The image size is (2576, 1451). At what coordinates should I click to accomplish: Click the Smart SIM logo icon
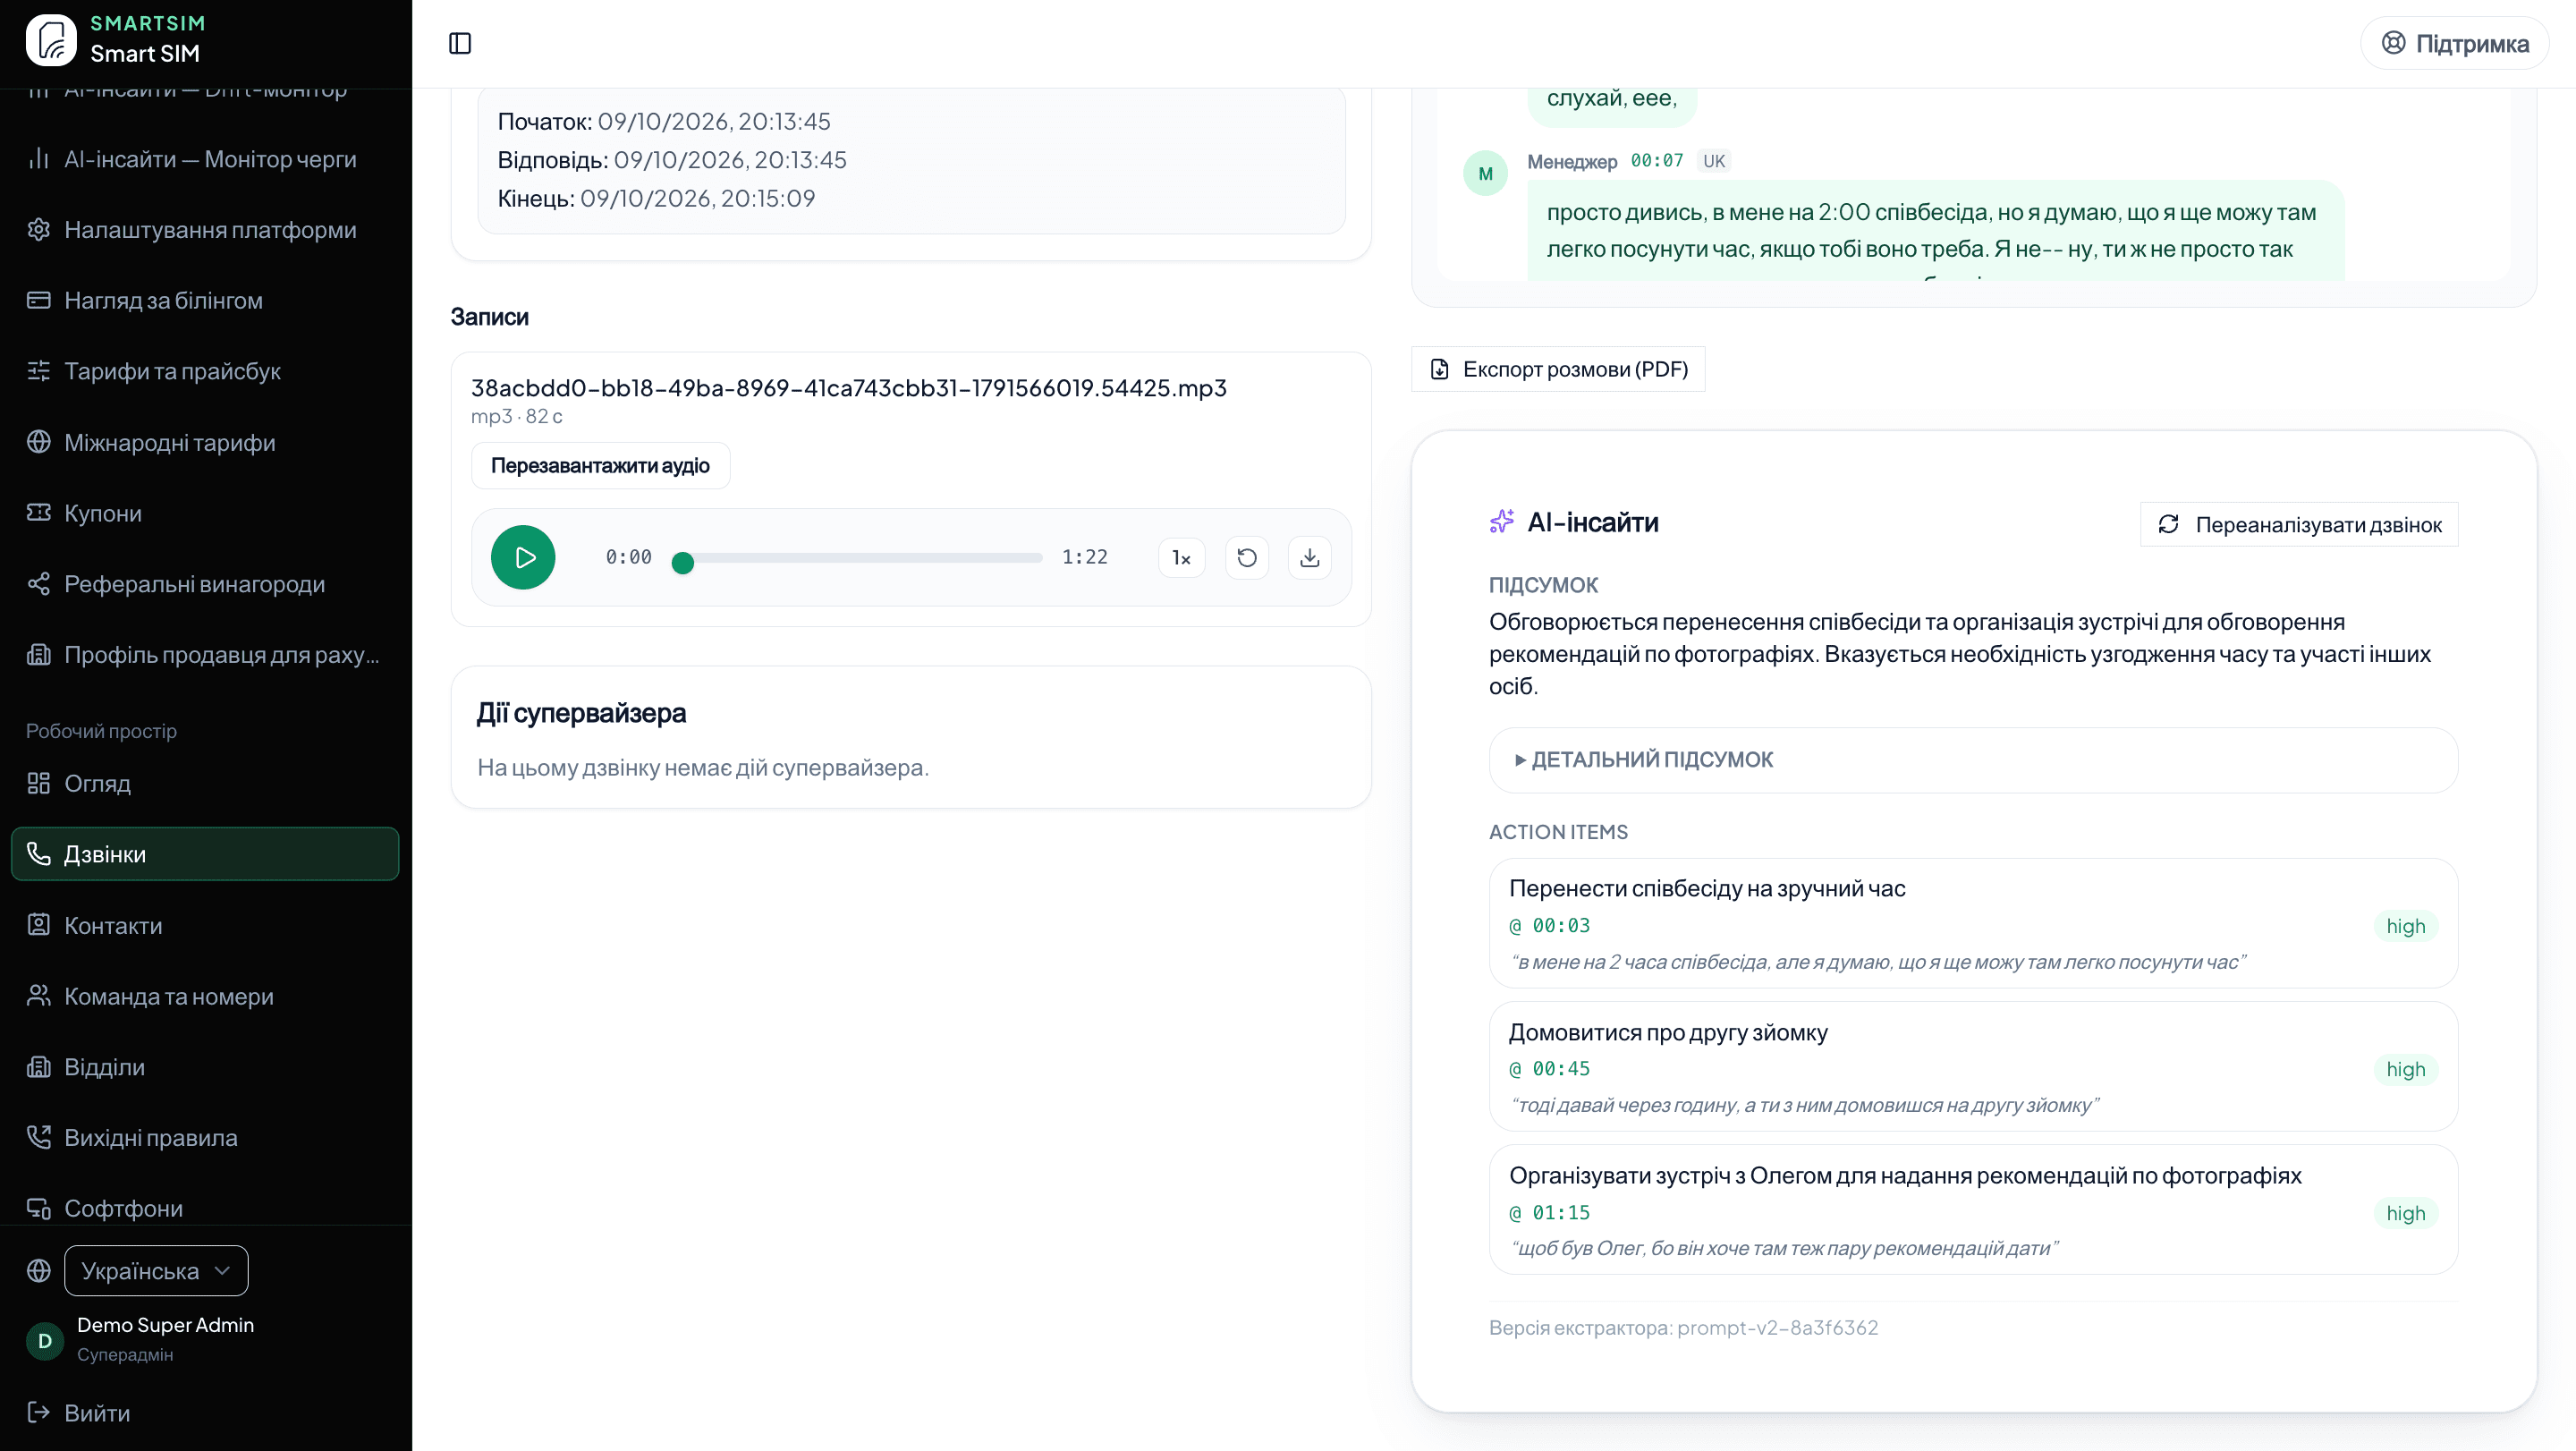coord(51,40)
